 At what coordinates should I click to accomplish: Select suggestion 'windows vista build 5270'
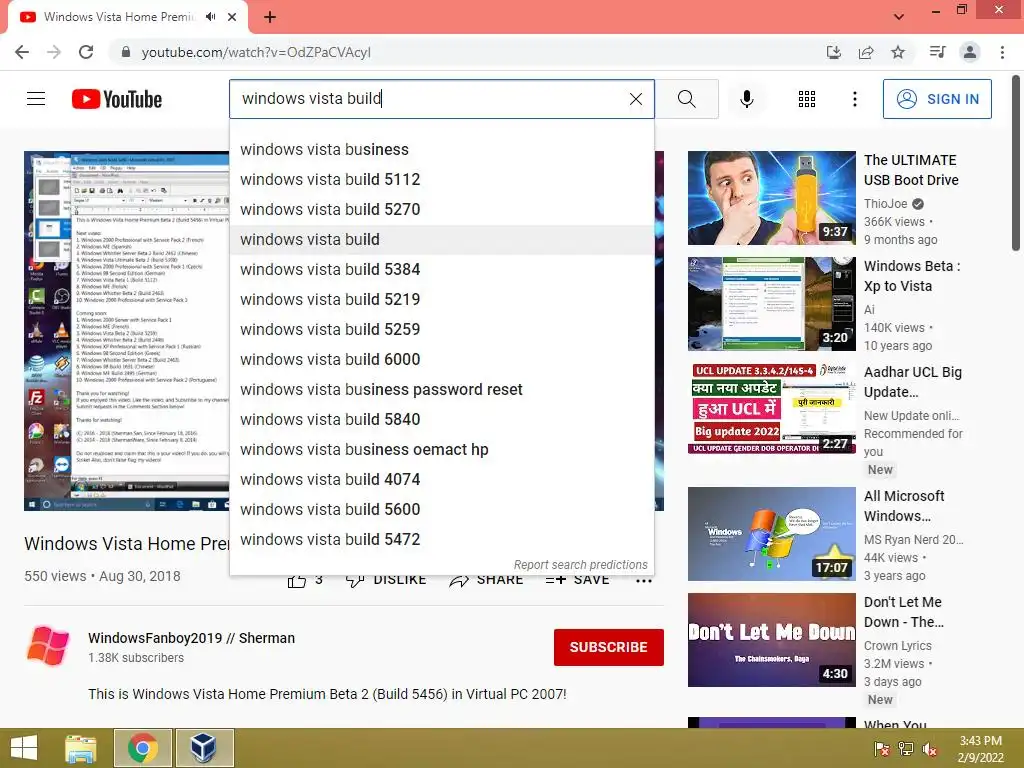441,210
